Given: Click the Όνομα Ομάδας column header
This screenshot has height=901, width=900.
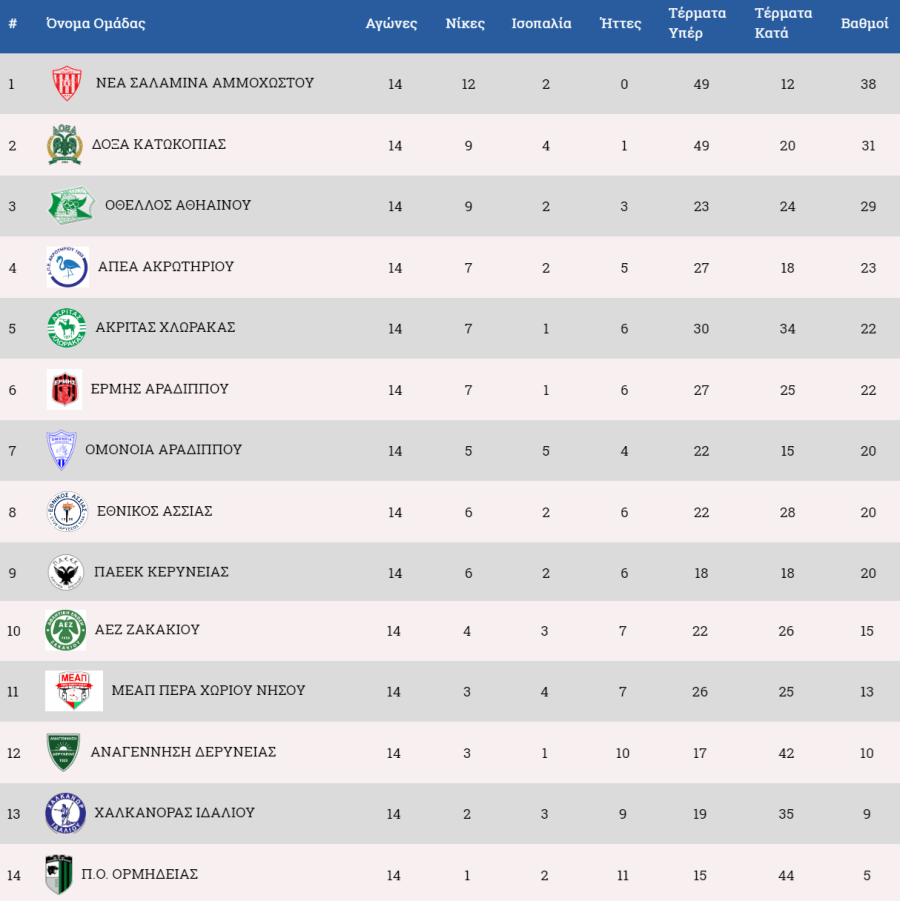Looking at the screenshot, I should [x=95, y=24].
